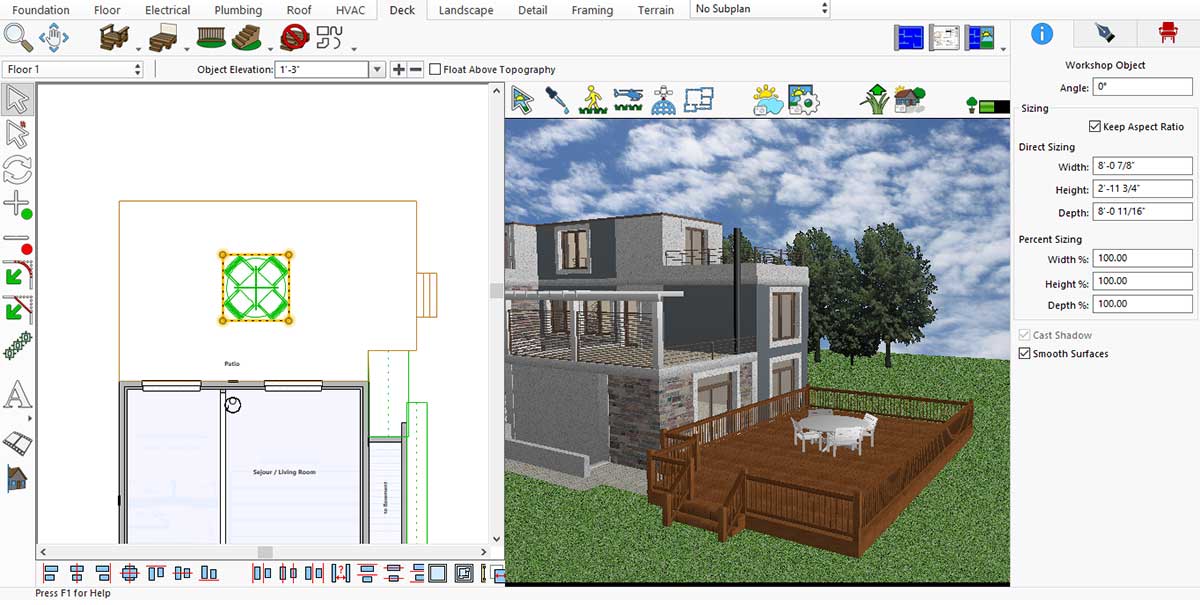Pick the eyedropper tool in 3D view
Screen dimensions: 1200x605
pos(557,100)
